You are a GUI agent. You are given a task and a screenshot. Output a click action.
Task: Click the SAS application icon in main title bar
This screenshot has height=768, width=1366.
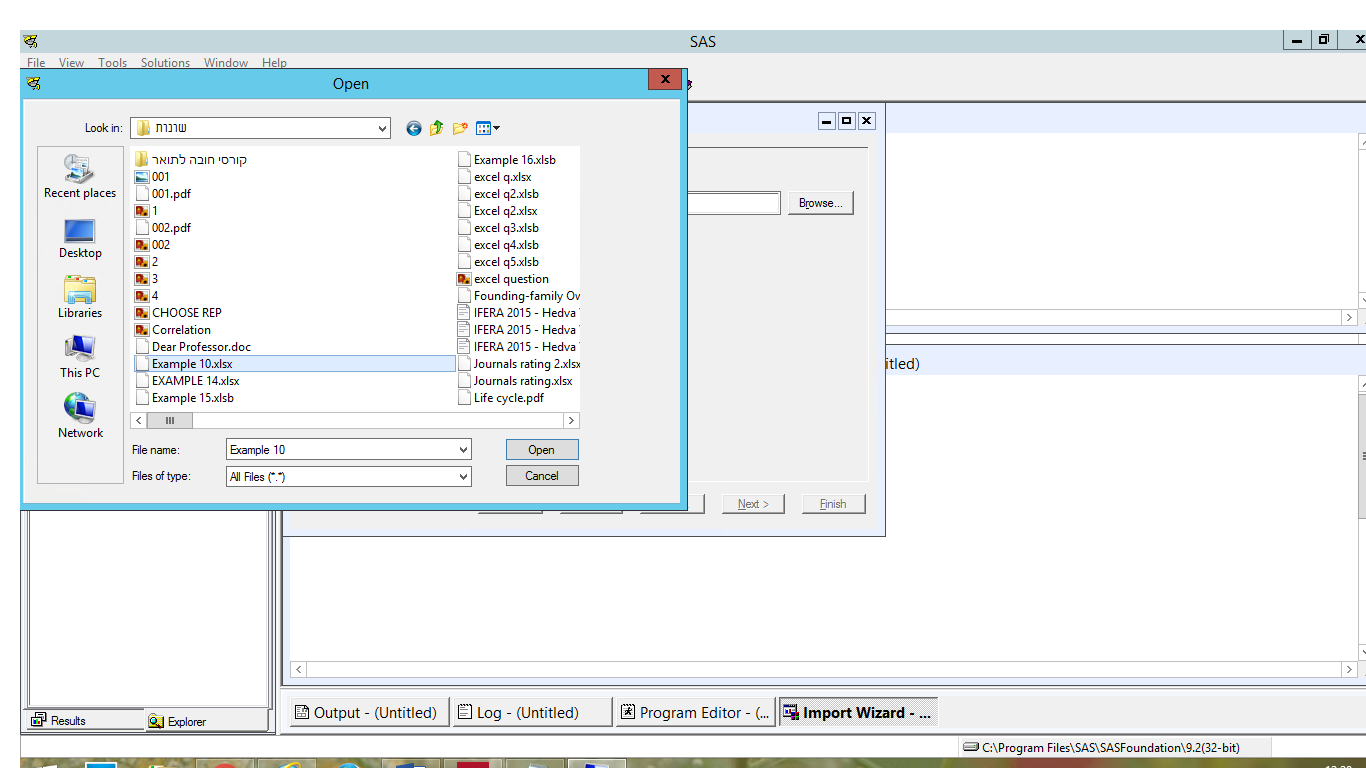31,42
